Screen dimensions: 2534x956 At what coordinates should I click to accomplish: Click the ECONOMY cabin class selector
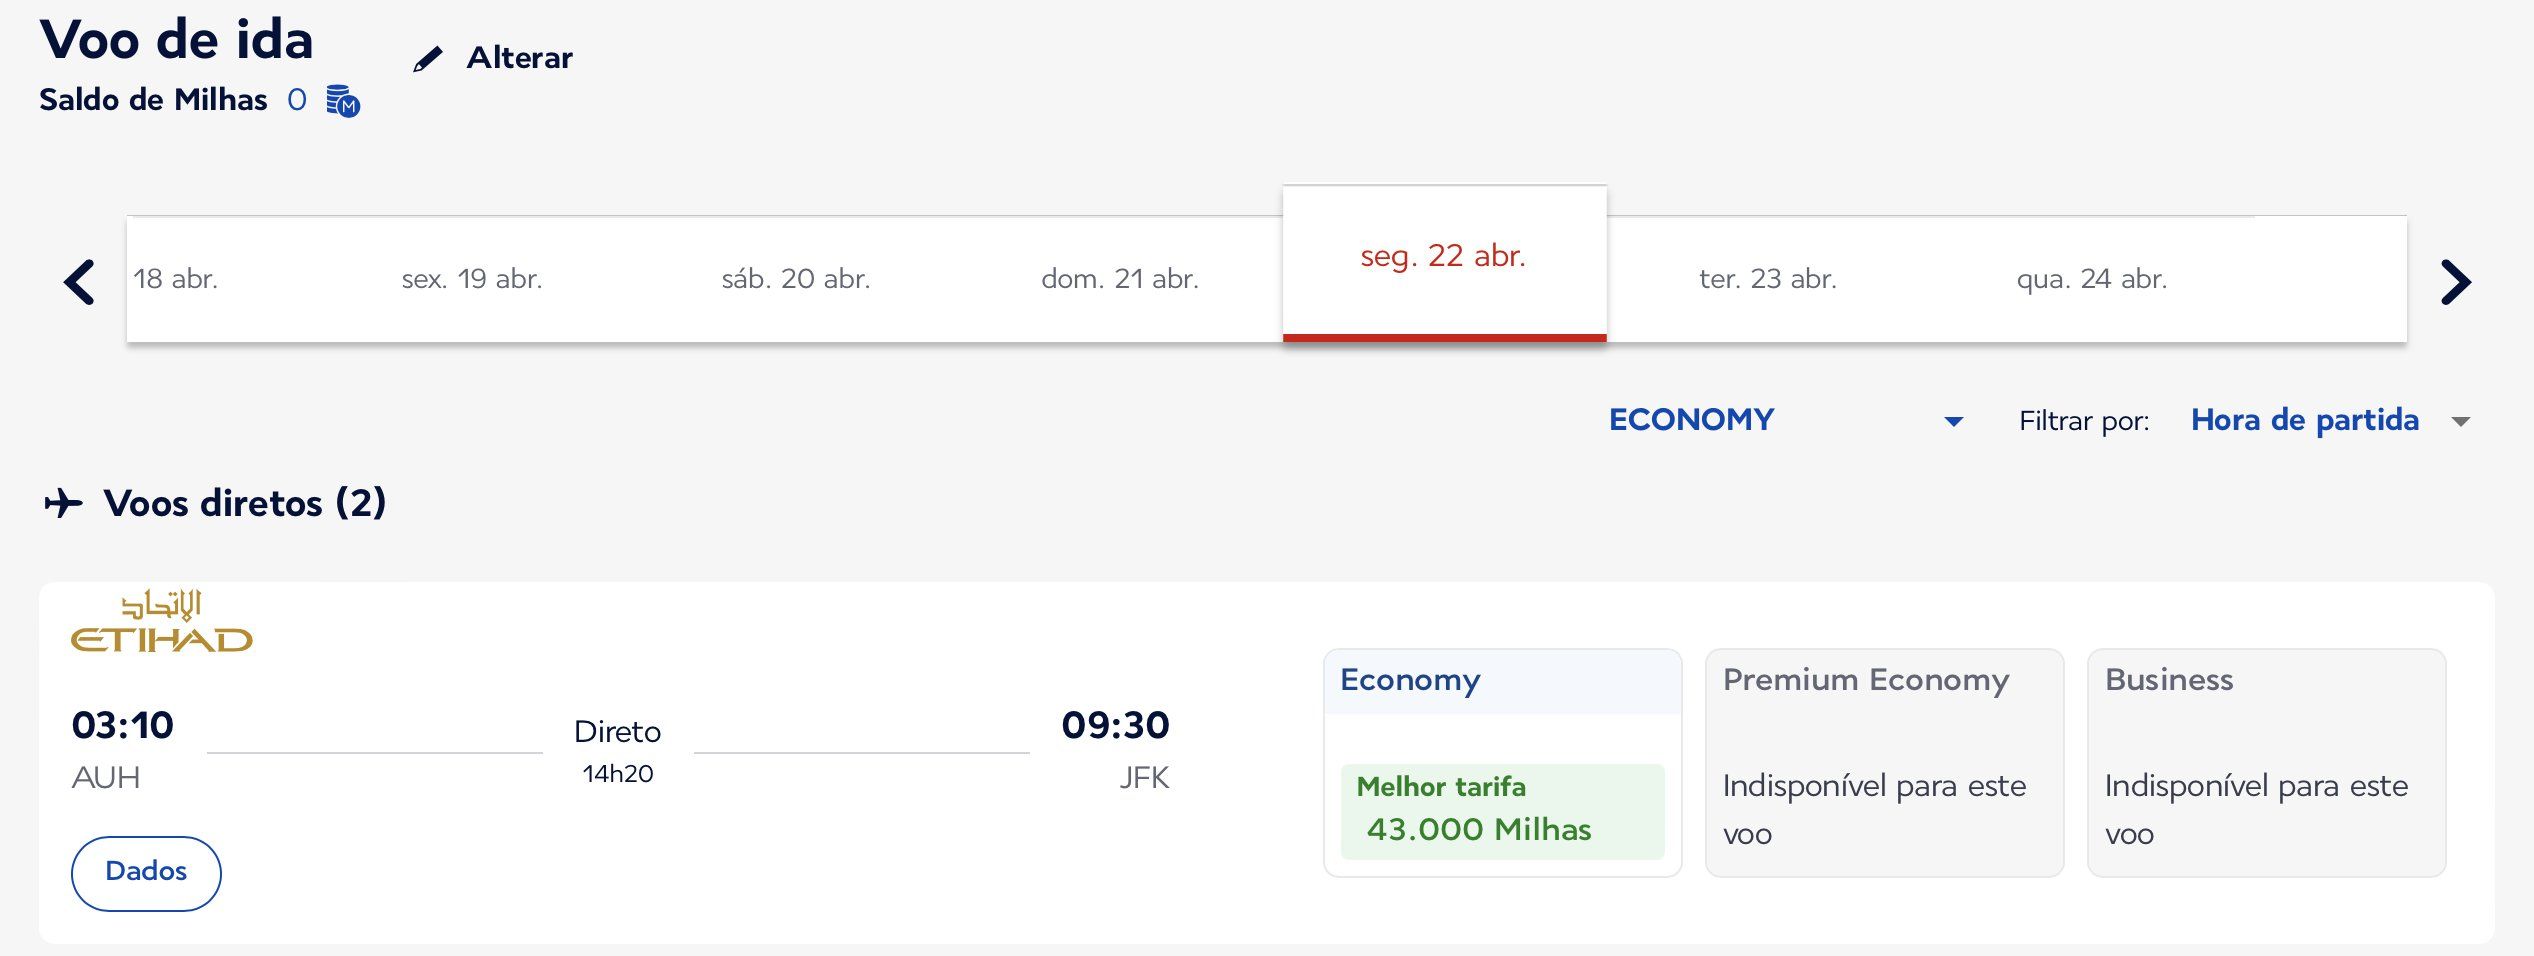coord(1786,420)
